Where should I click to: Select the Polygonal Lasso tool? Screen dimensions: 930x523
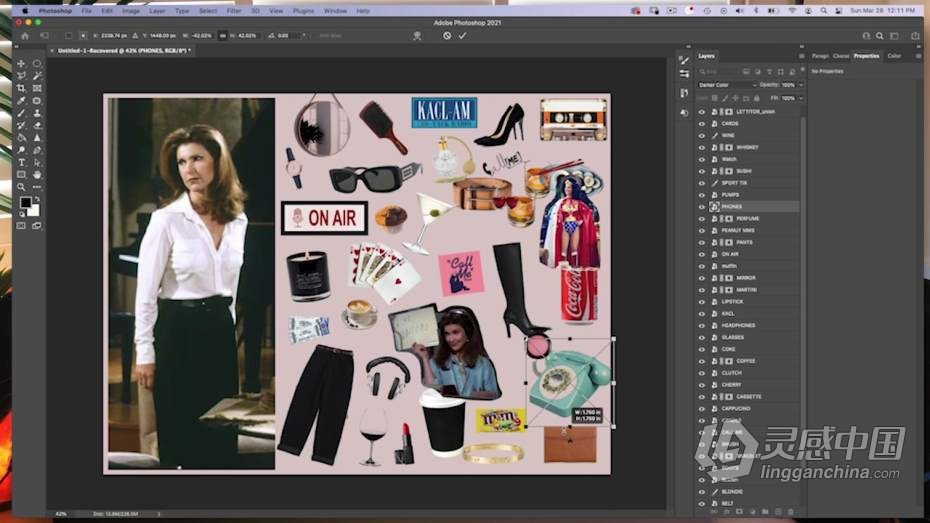click(21, 76)
